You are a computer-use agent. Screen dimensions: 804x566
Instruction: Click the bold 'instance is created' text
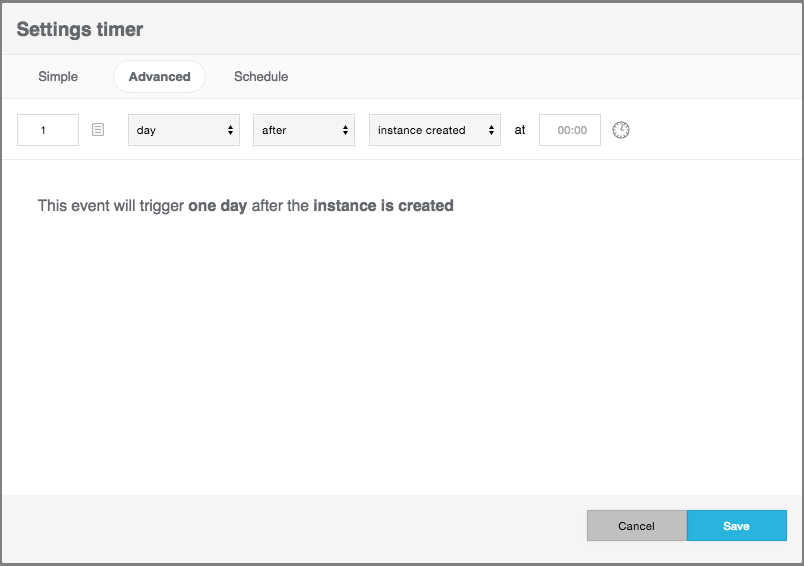coord(383,206)
